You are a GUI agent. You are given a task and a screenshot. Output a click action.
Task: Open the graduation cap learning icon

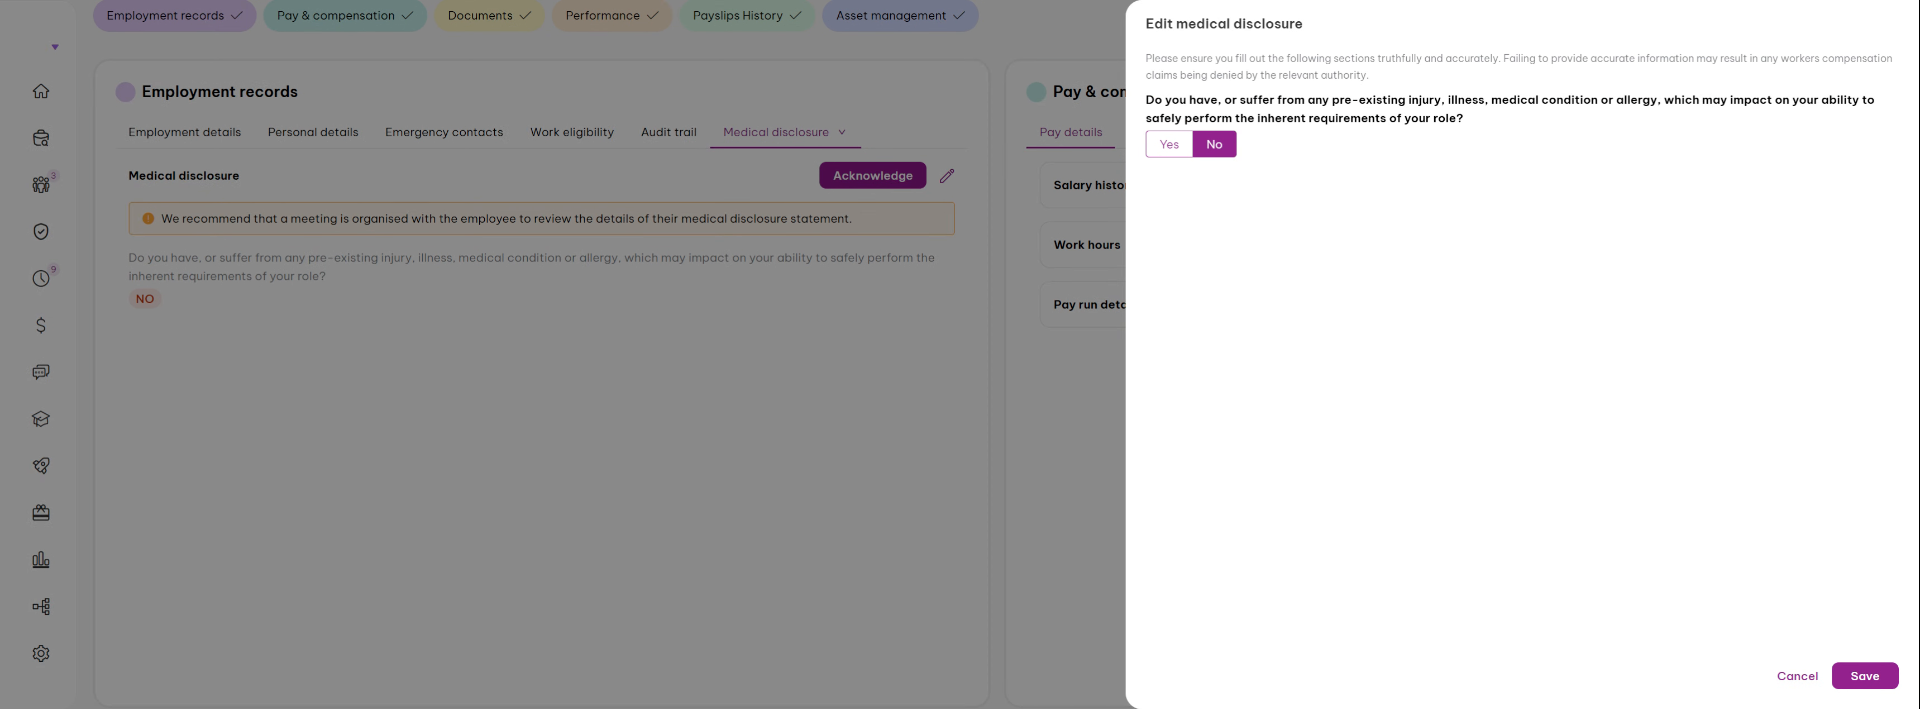41,419
